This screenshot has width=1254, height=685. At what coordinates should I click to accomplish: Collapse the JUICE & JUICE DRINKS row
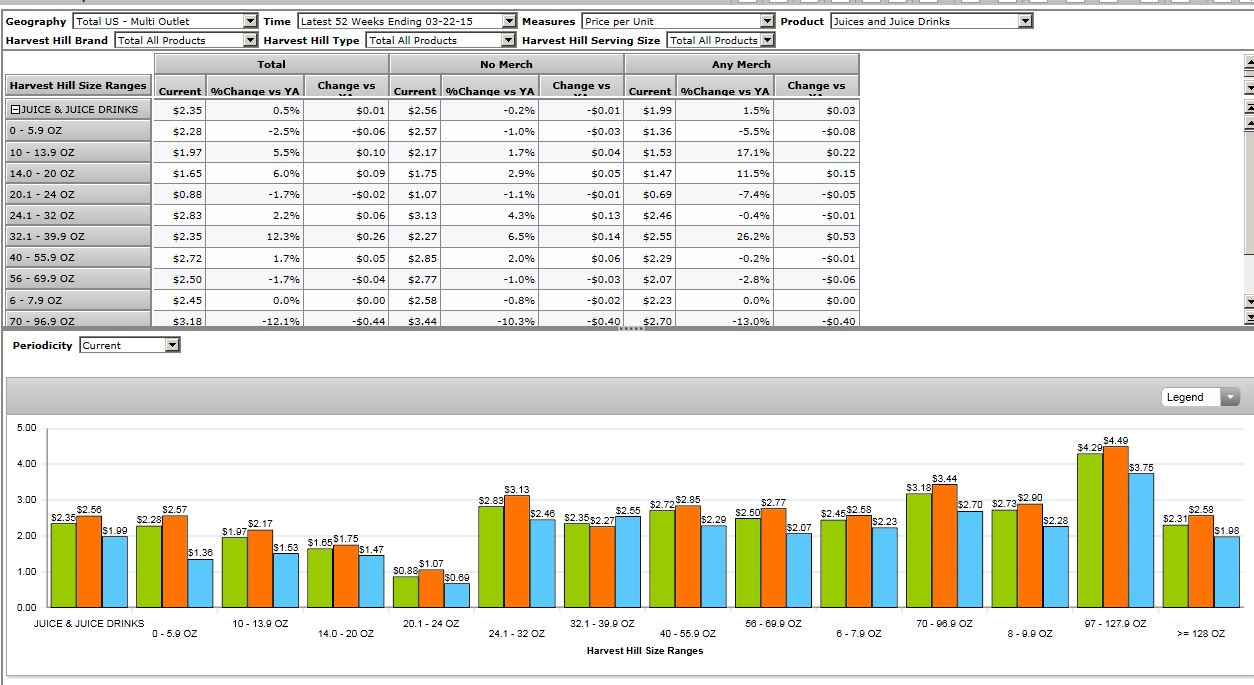click(15, 109)
